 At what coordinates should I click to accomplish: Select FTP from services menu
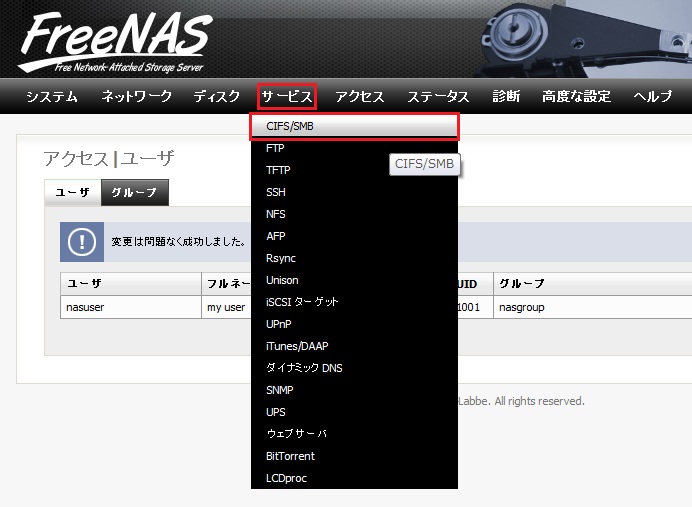point(354,148)
